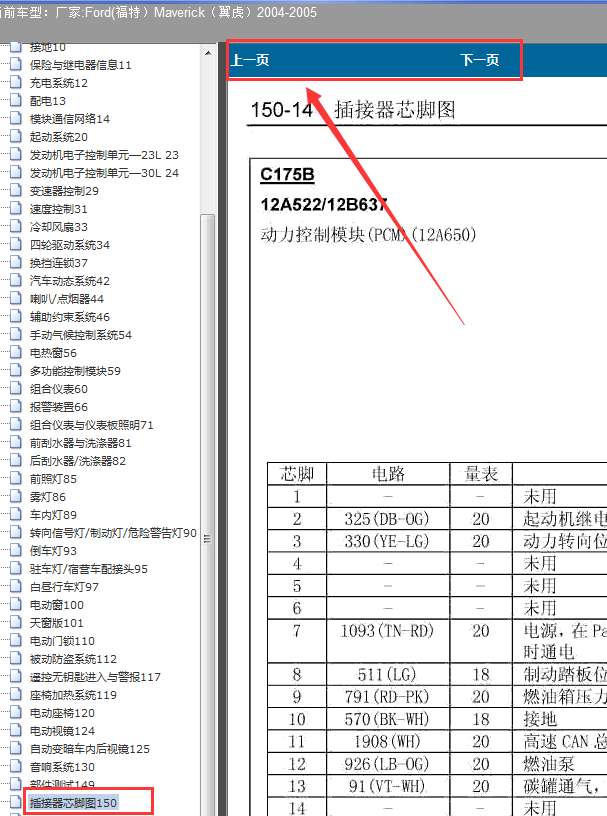Select tree item 速度控制31
The width and height of the screenshot is (607, 816).
pos(59,209)
